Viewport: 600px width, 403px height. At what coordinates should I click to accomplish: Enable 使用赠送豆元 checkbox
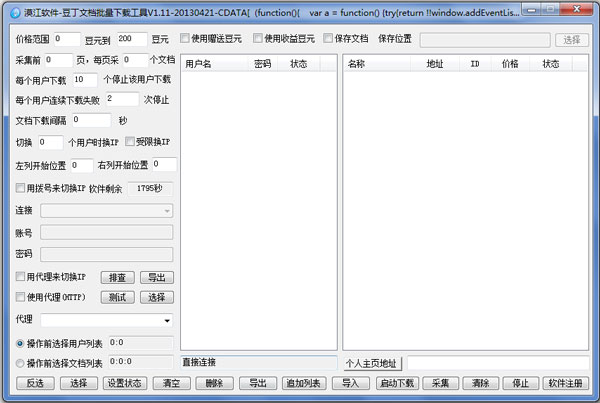185,38
